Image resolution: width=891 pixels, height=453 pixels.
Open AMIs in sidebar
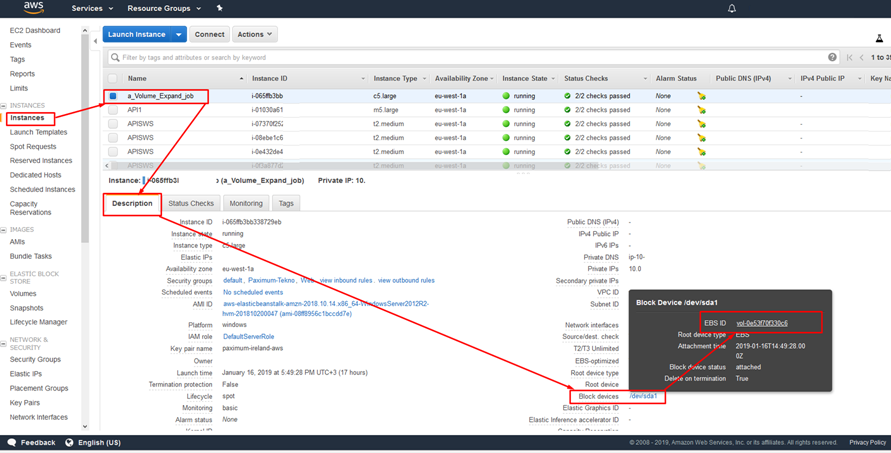point(17,242)
